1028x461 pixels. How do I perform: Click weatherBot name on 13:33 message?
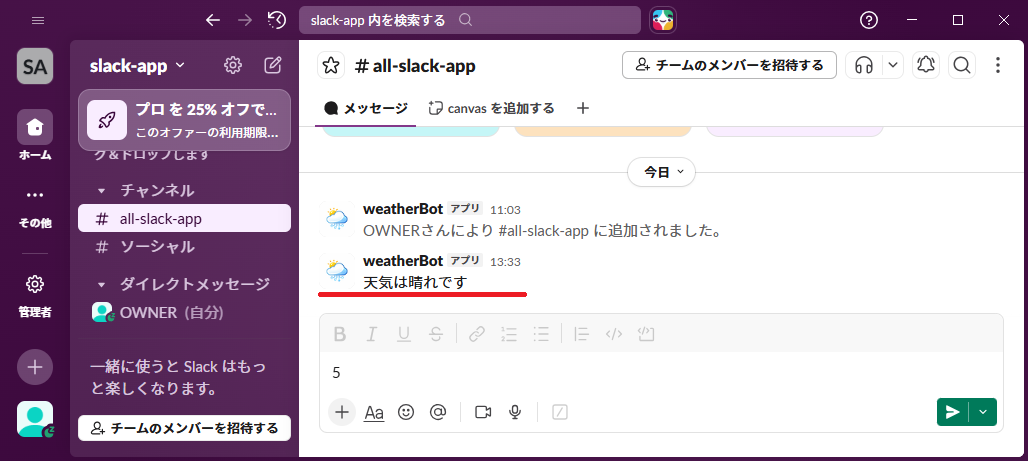(403, 261)
